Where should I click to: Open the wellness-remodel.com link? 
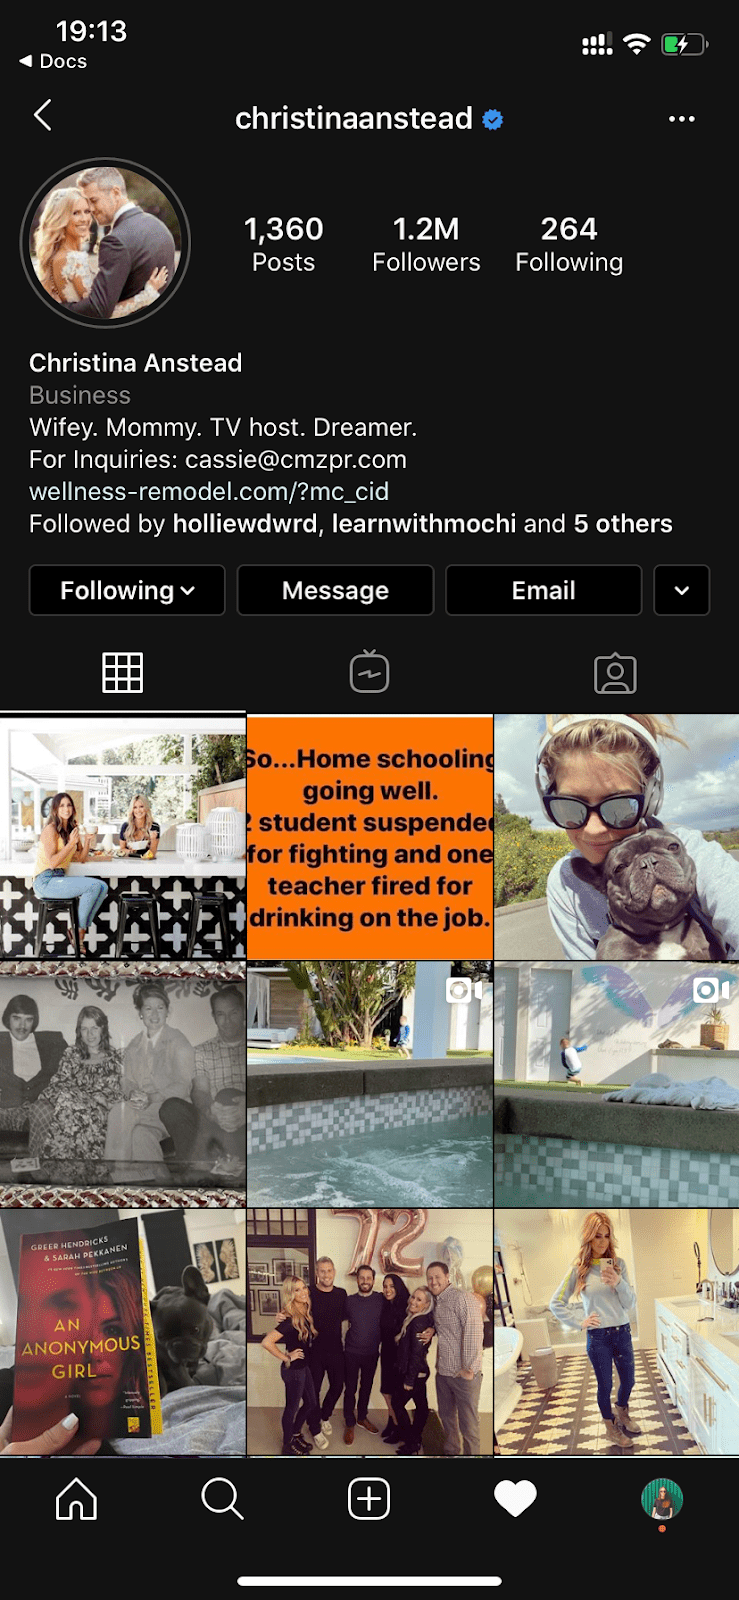(x=209, y=491)
